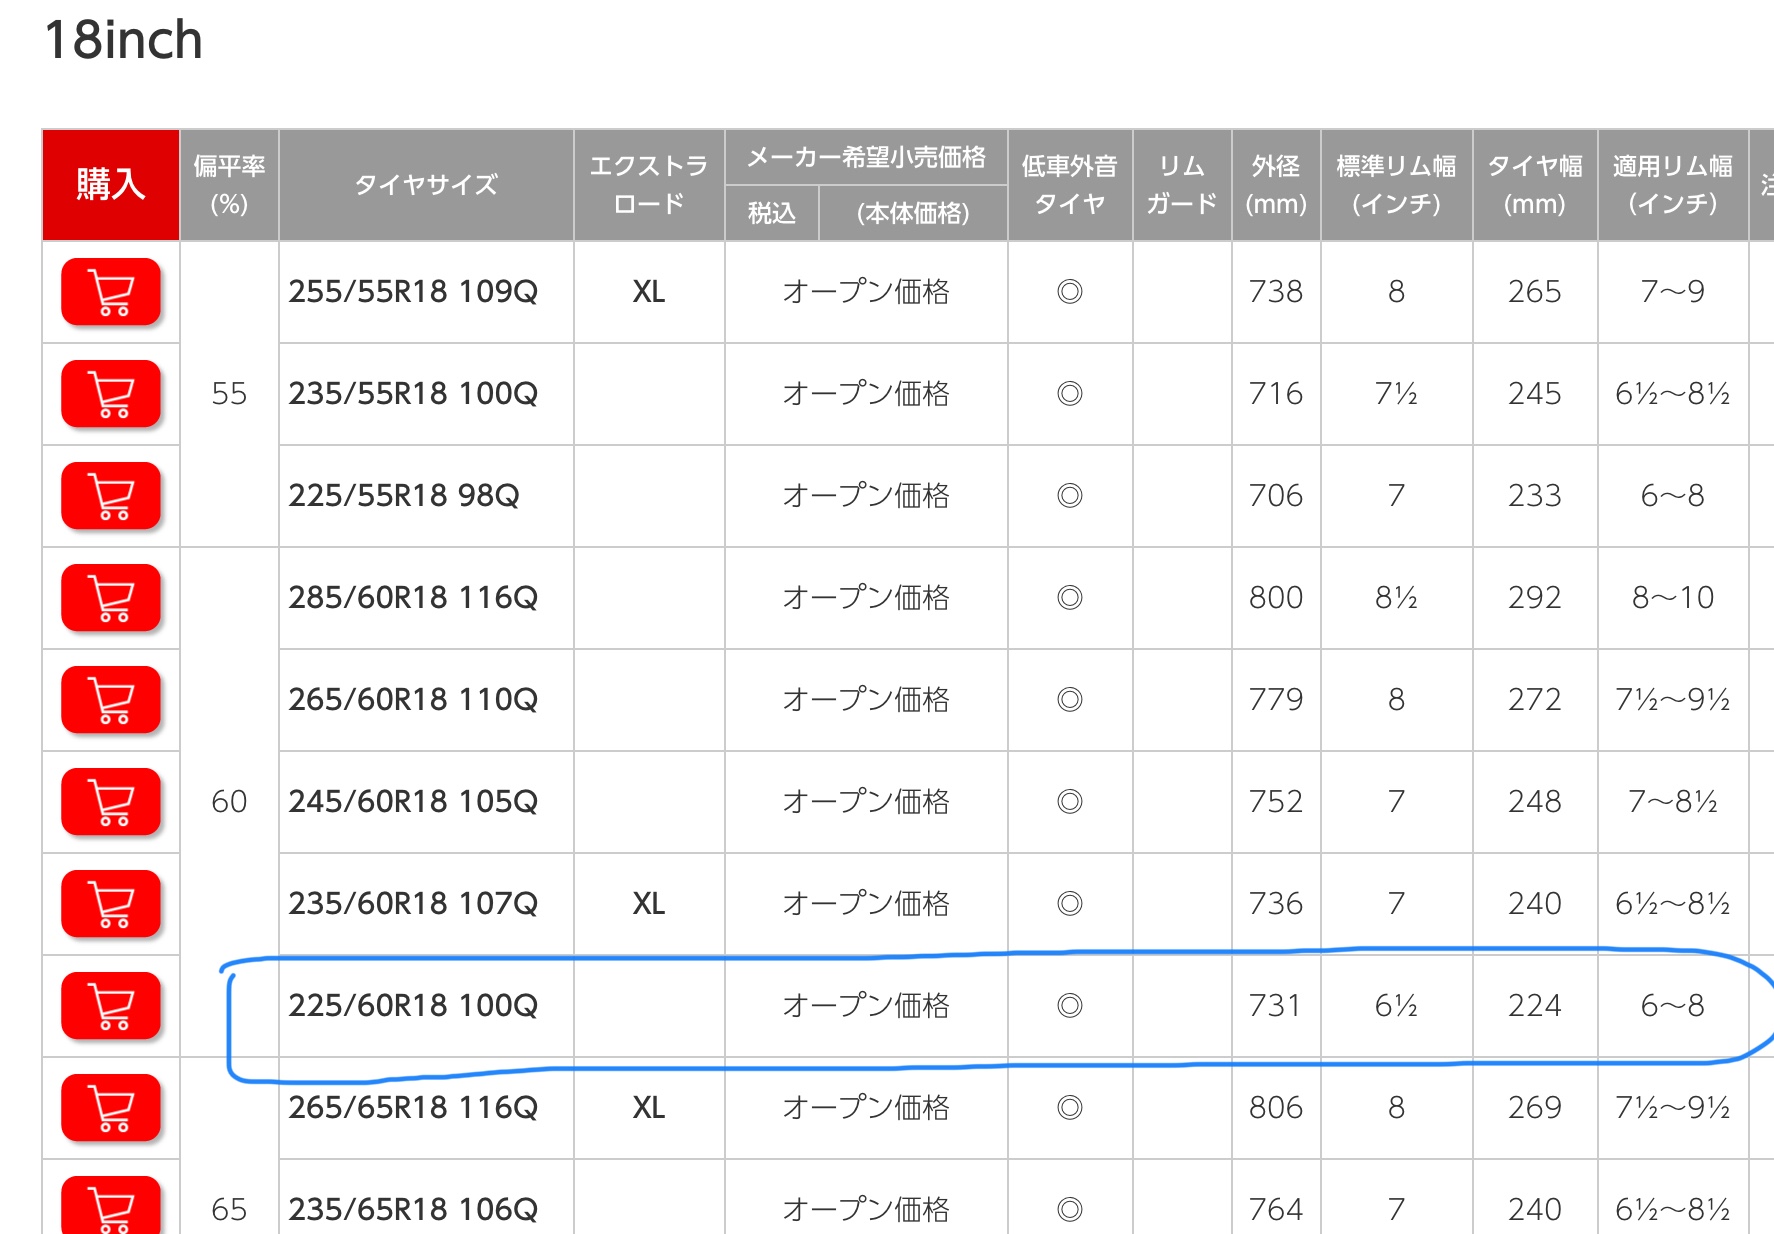The width and height of the screenshot is (1774, 1234).
Task: Click XL mark in 265/65R18 116Q row
Action: point(649,1108)
